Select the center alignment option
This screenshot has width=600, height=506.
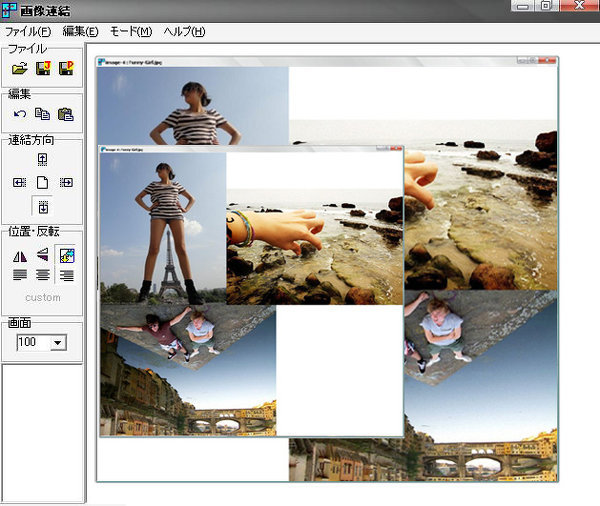point(42,275)
